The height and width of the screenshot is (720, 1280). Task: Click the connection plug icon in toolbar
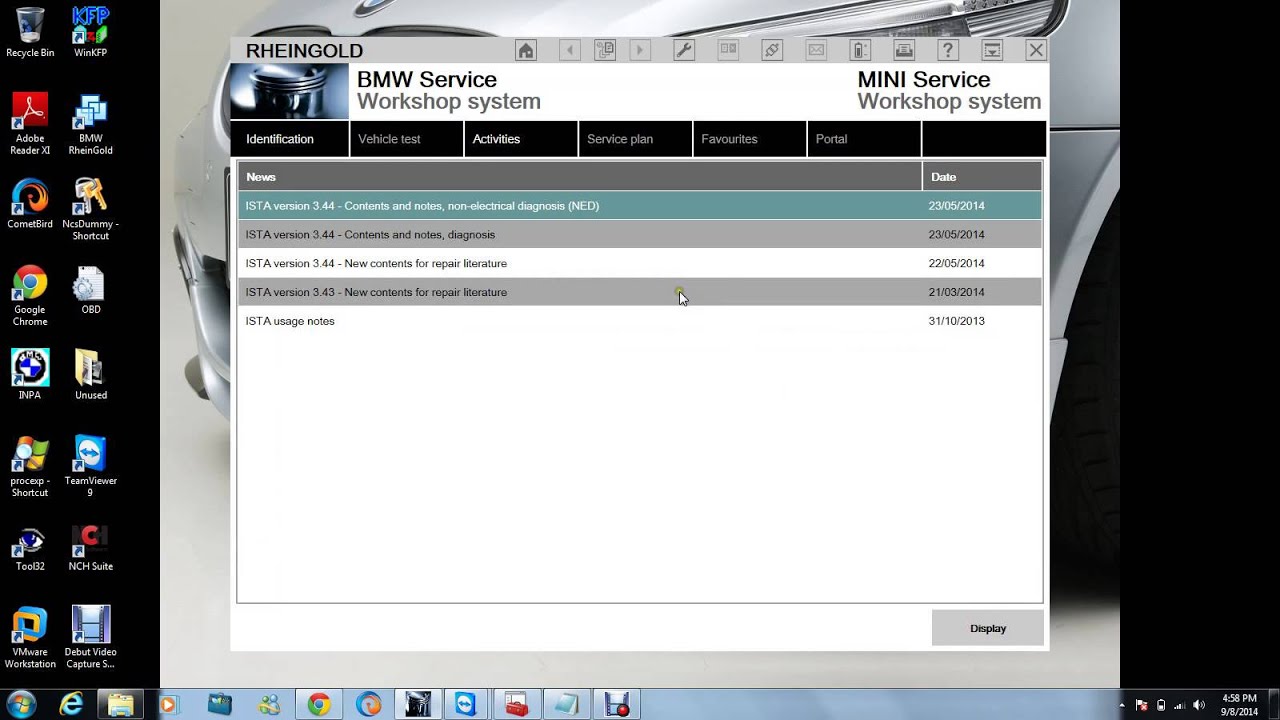click(772, 50)
